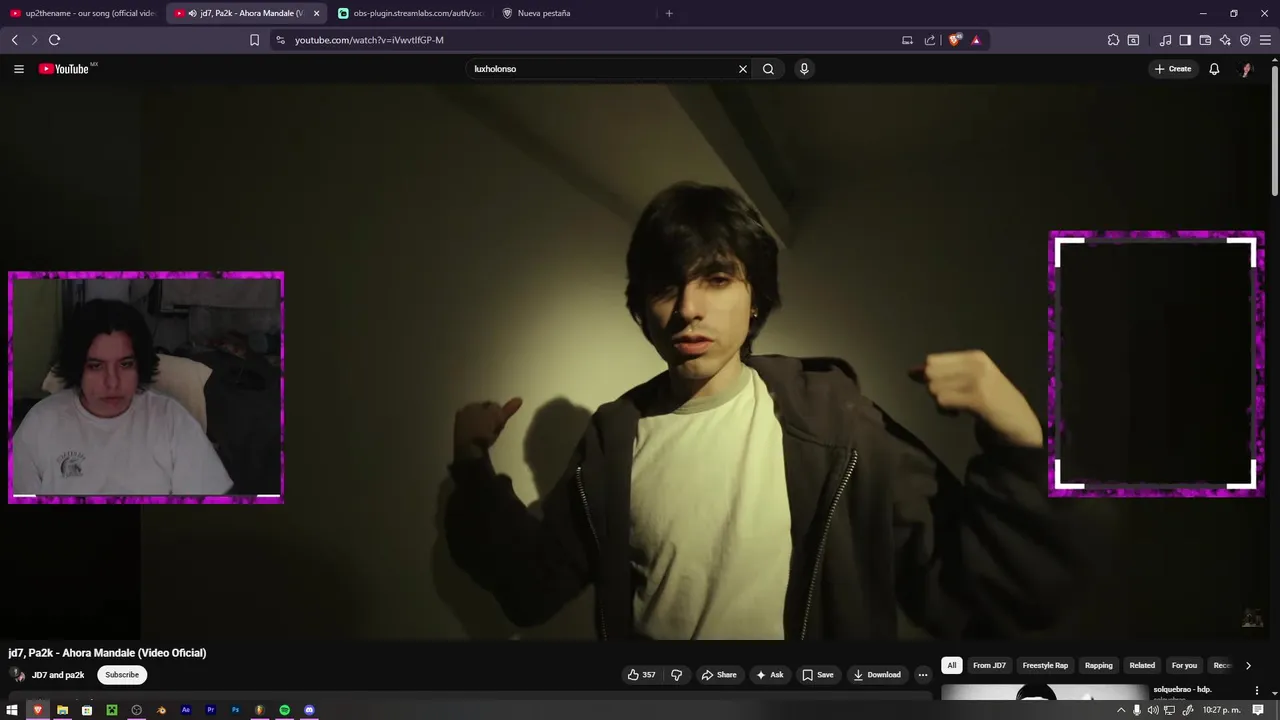Select the Freestyle Rap filter chip
Image resolution: width=1280 pixels, height=720 pixels.
tap(1045, 665)
